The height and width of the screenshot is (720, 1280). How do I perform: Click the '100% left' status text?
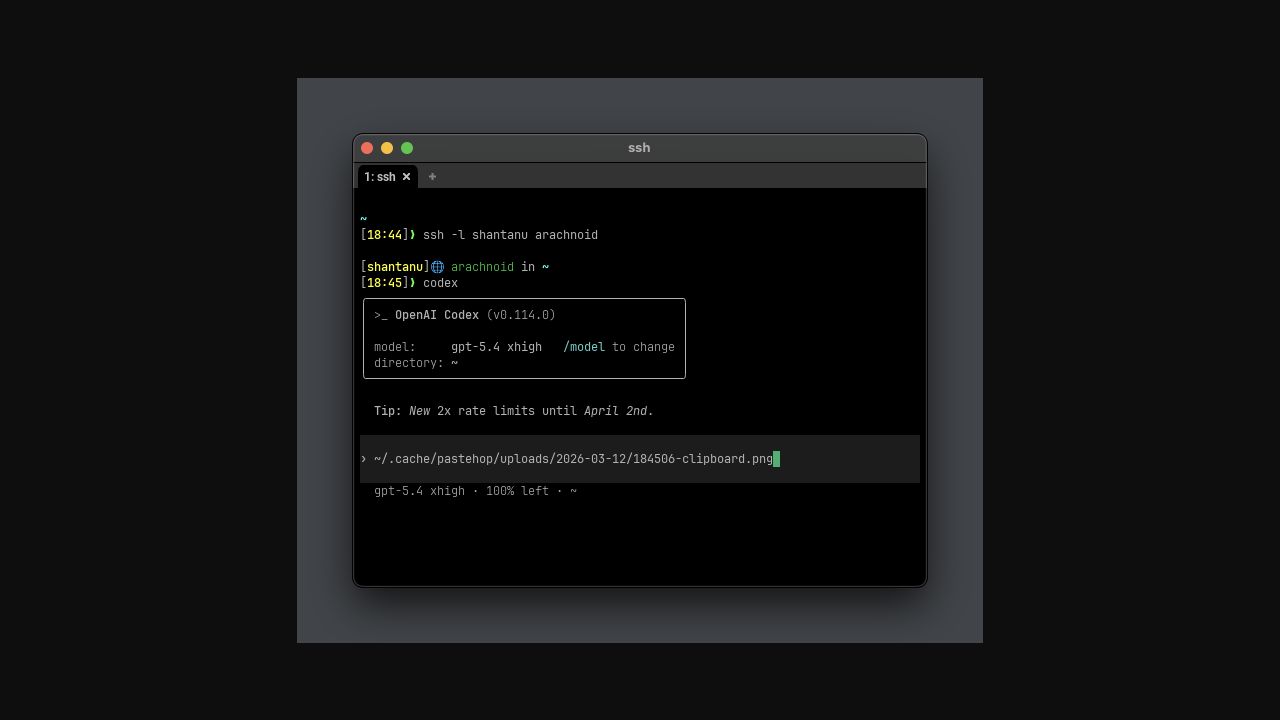click(517, 491)
